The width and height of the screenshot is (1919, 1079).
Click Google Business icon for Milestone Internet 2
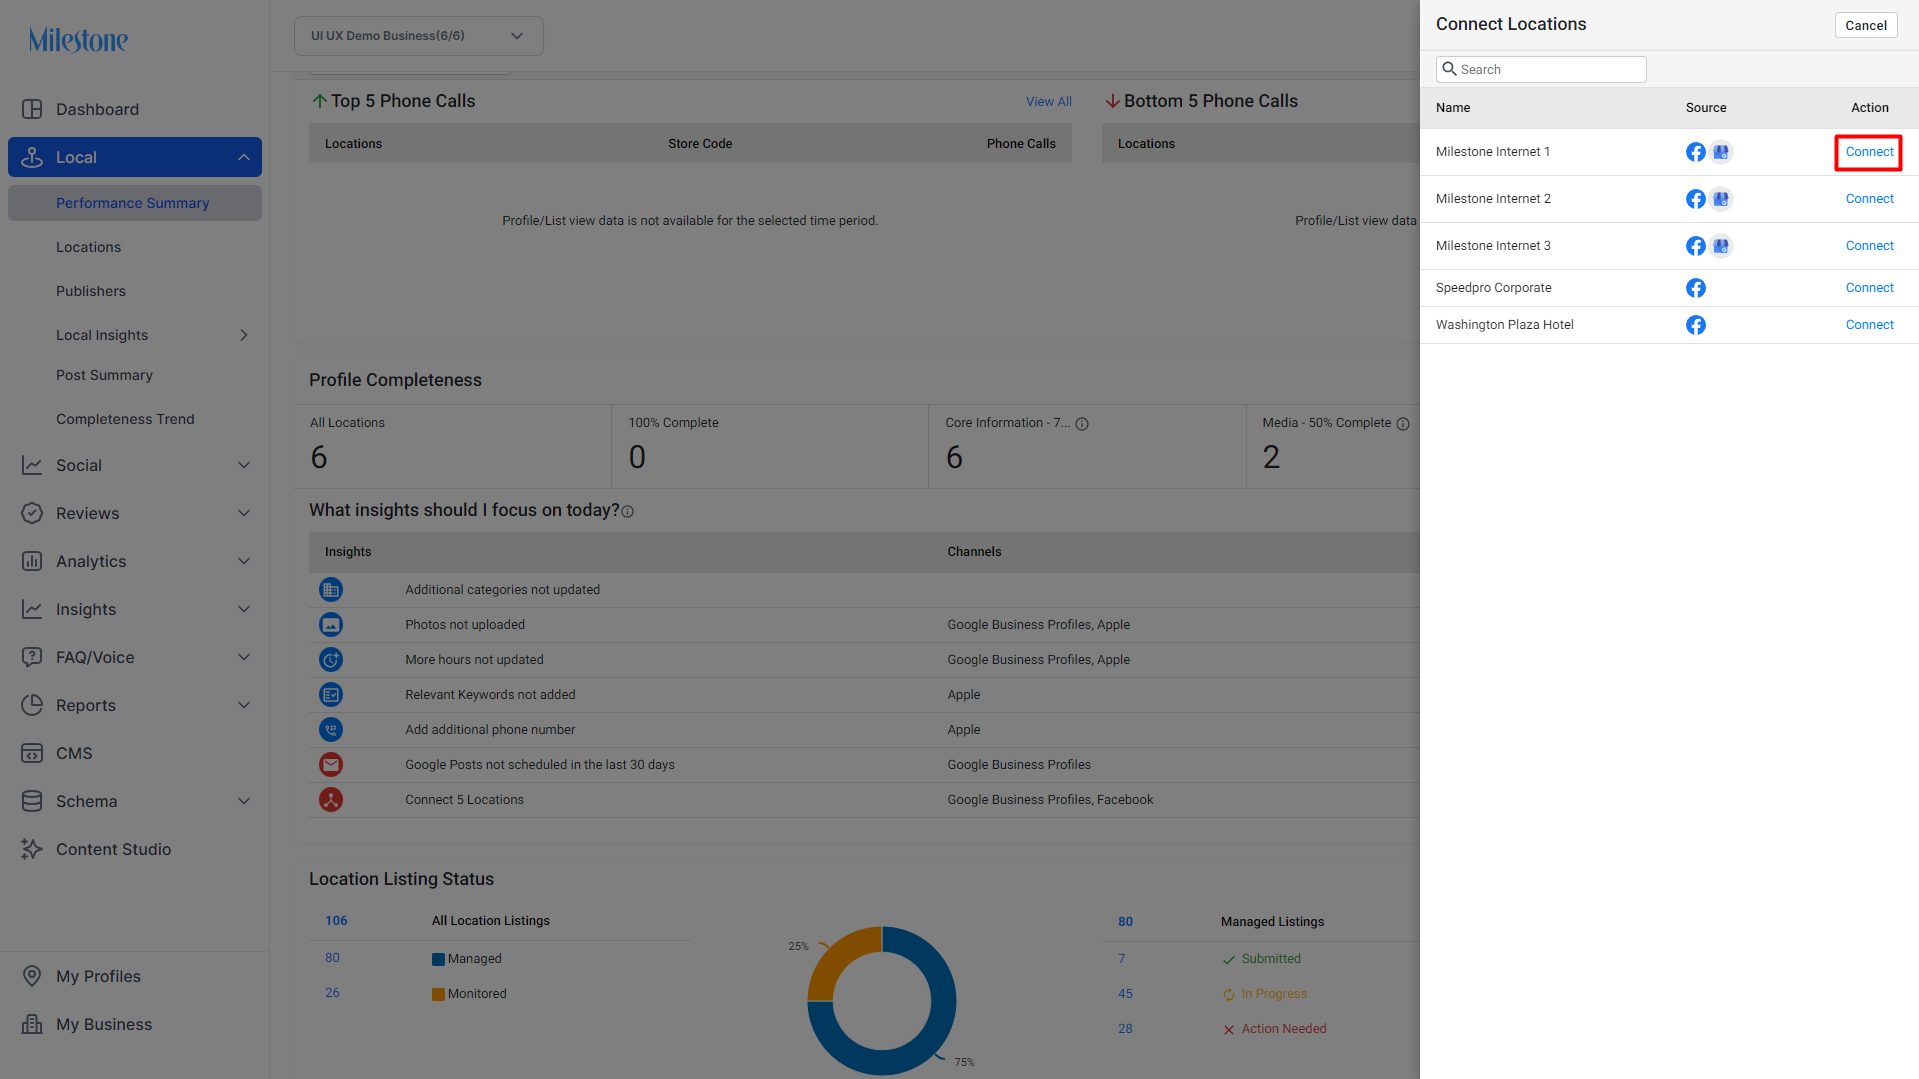pos(1720,199)
